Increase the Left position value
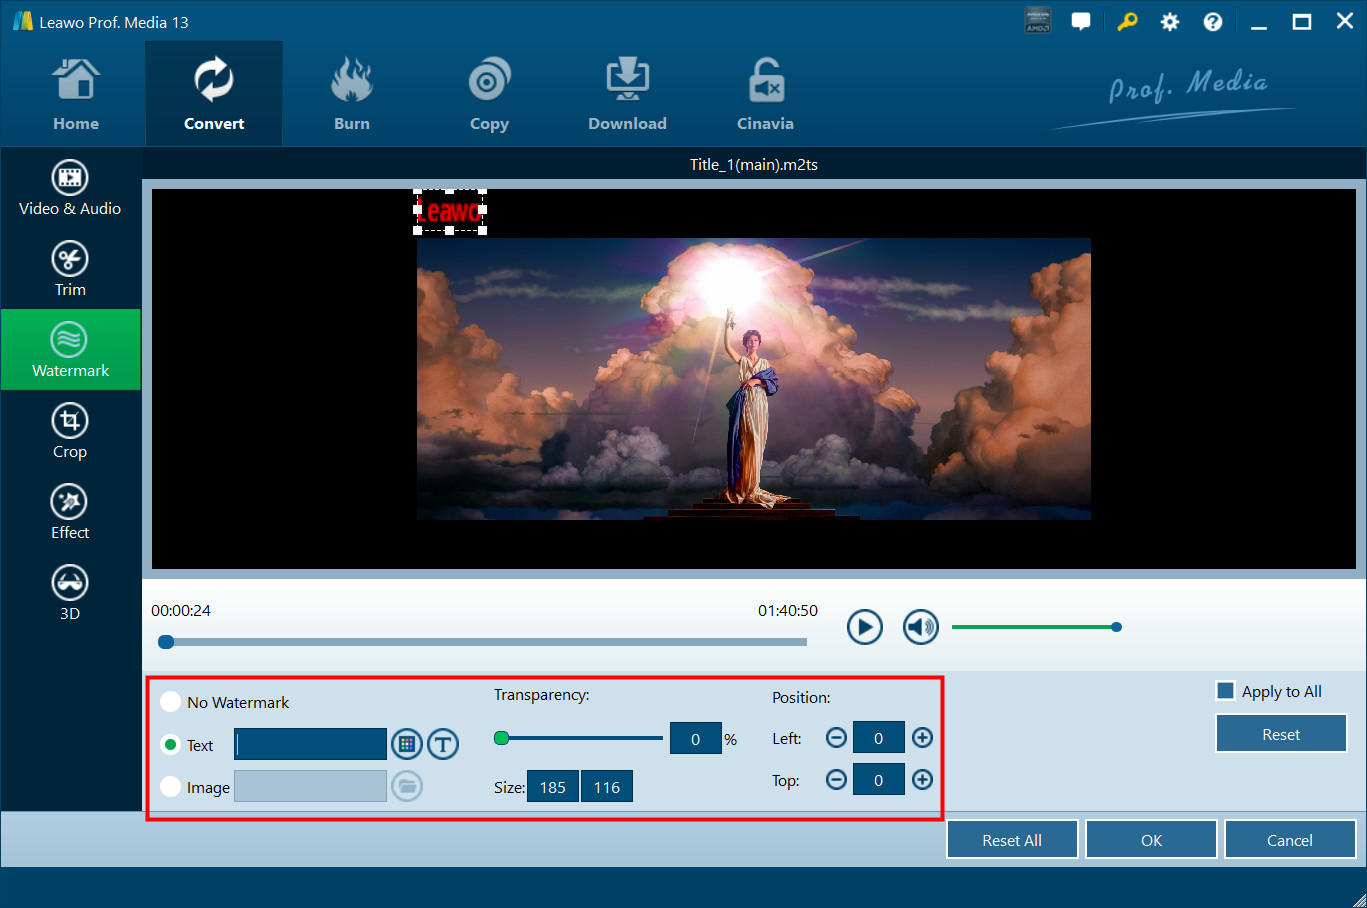 pyautogui.click(x=922, y=738)
